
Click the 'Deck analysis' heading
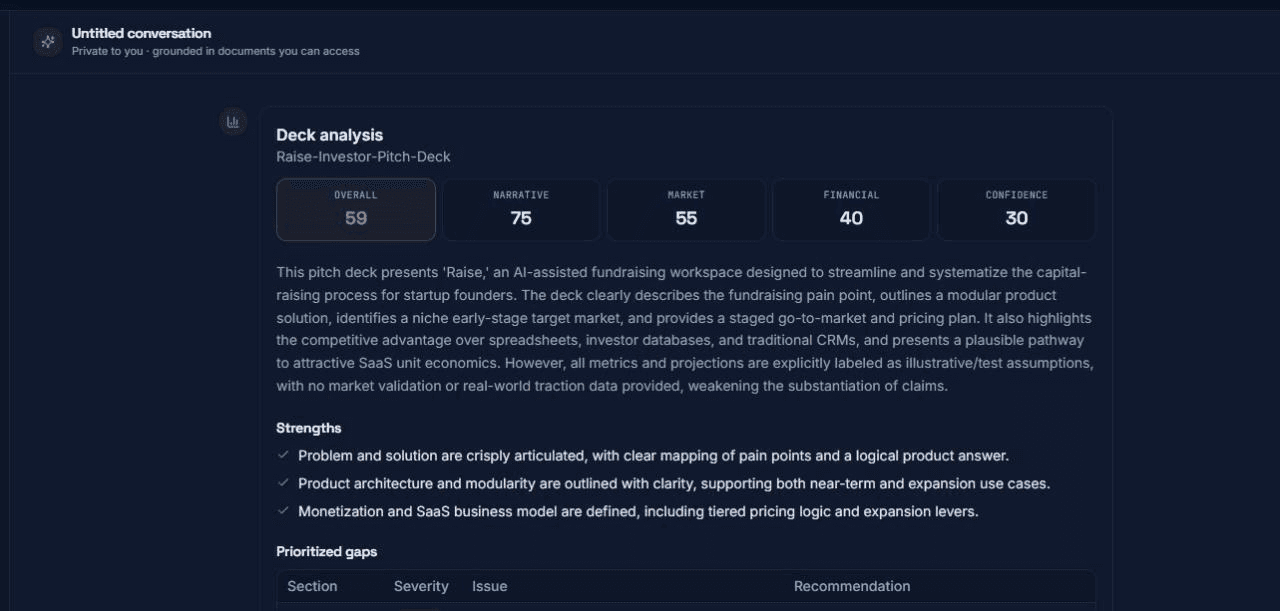pos(329,135)
